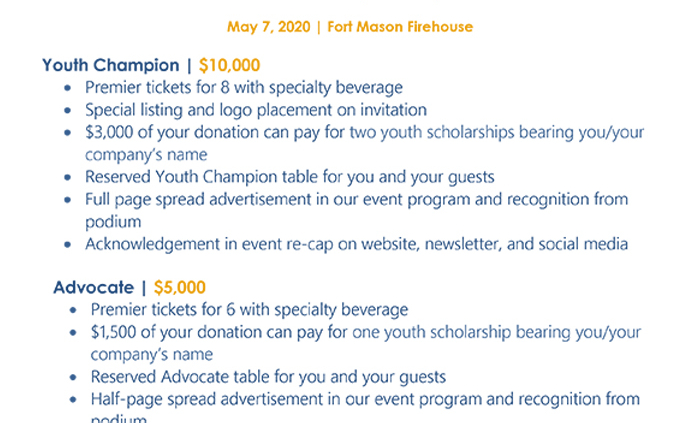700x423 pixels.
Task: Click the bullet before "Reserved Advocate table"
Action: click(x=74, y=378)
